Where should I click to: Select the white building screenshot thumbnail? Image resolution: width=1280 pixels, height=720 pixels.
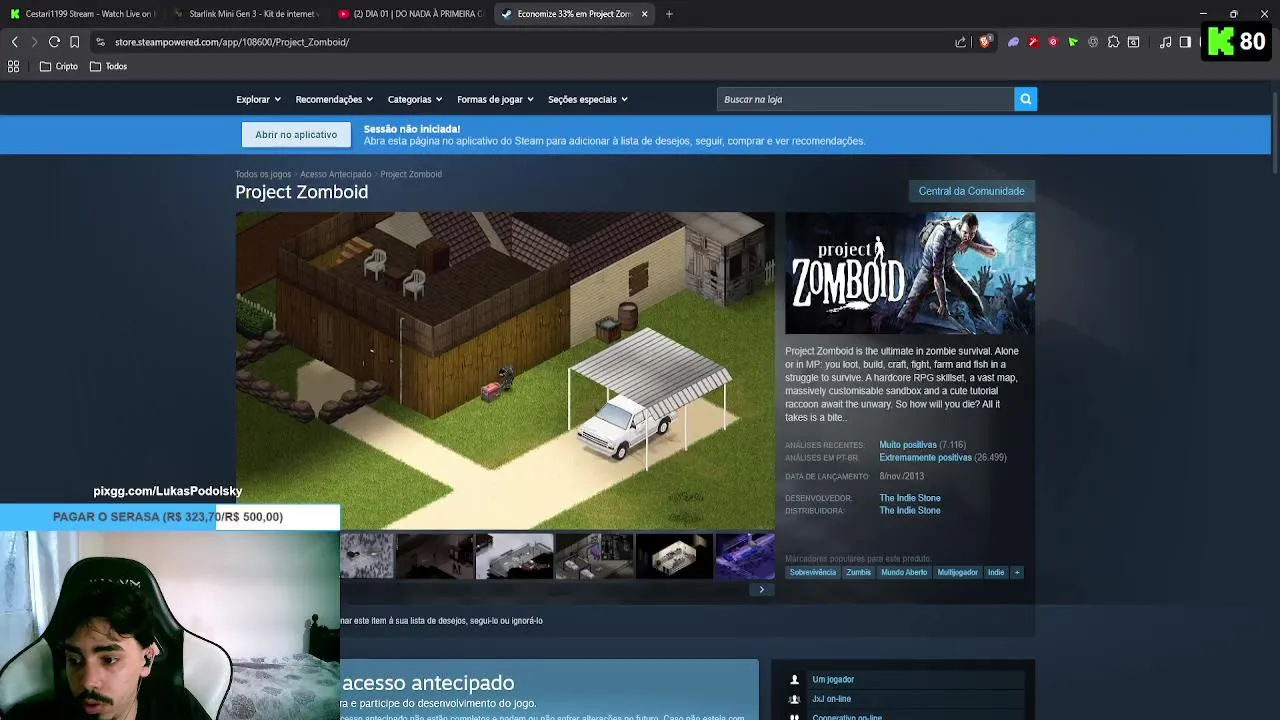tap(514, 556)
